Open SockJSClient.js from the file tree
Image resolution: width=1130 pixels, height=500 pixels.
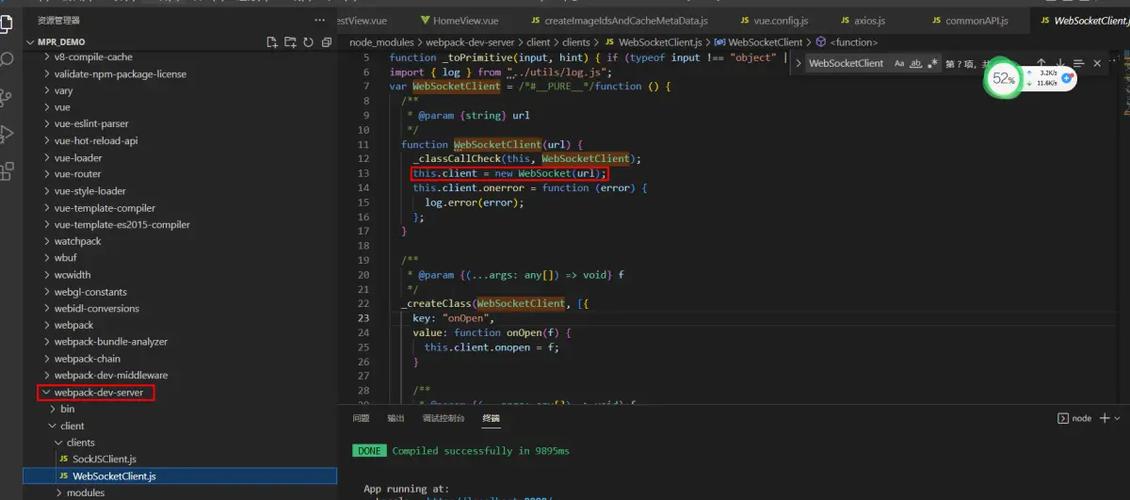pos(104,459)
